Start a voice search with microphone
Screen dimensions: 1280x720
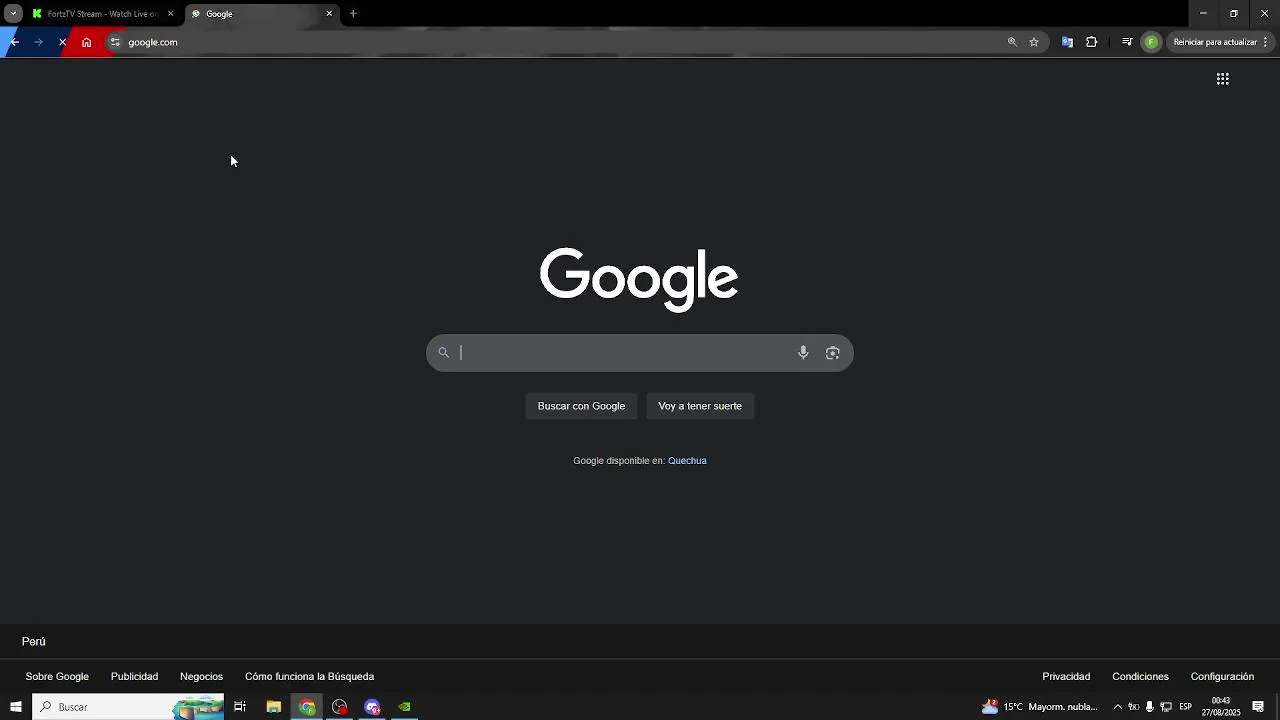(x=803, y=352)
